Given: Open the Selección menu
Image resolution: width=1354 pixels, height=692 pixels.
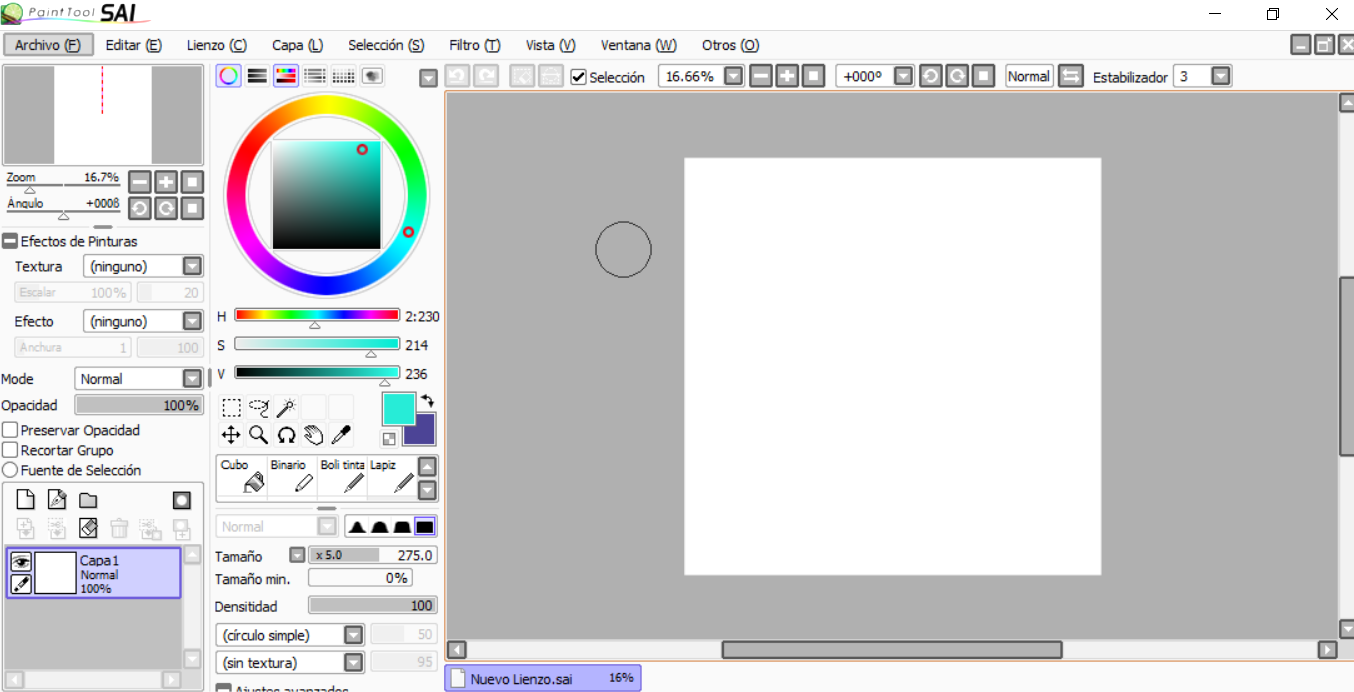Looking at the screenshot, I should click(x=386, y=45).
